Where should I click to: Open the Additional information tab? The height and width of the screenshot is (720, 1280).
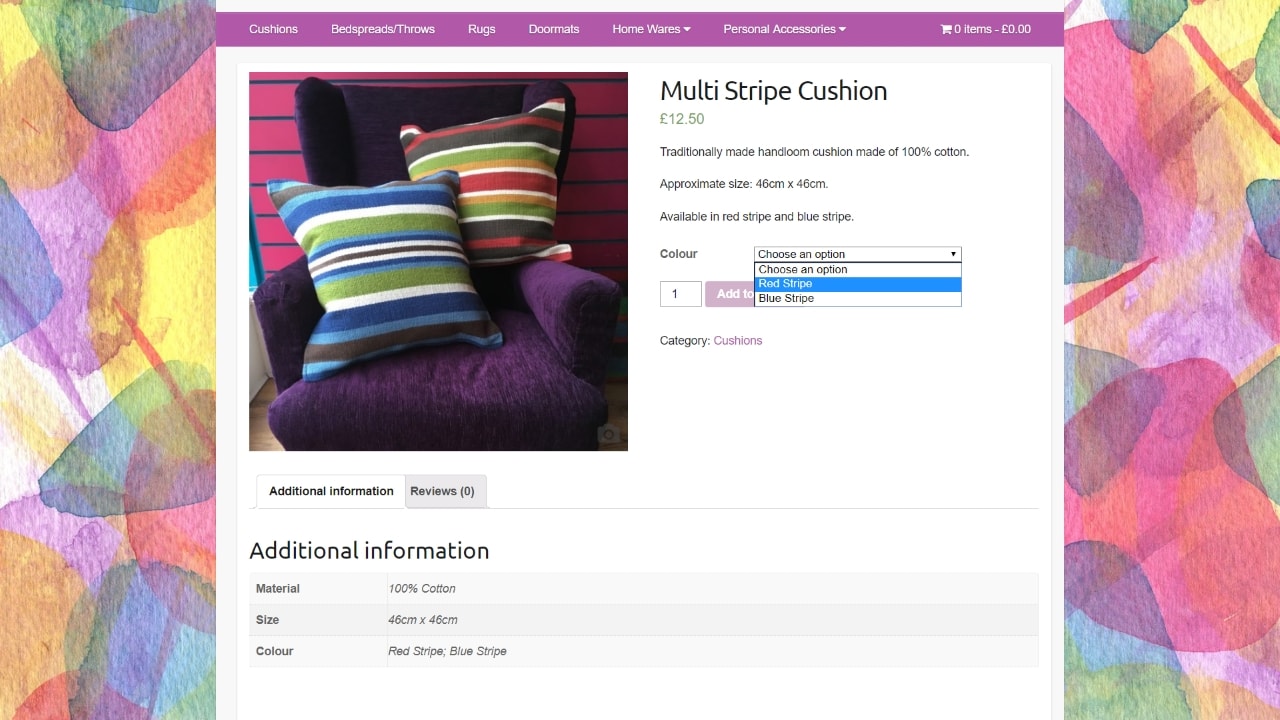[x=330, y=491]
